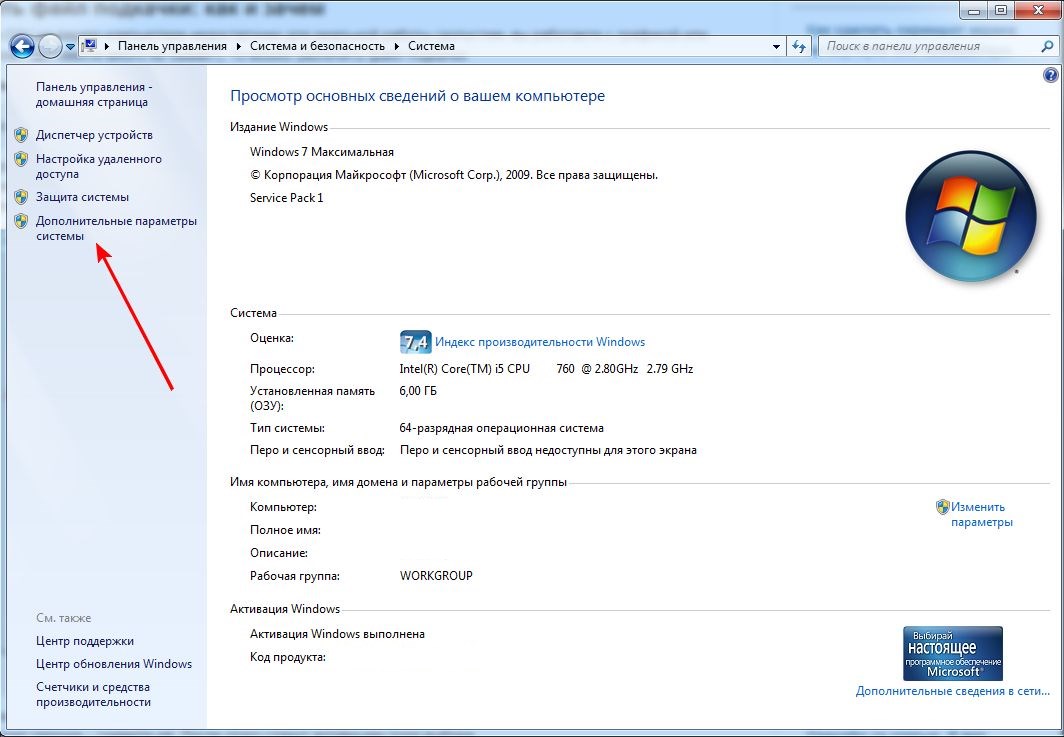Expand the arrow after Система и безопасность

396,46
